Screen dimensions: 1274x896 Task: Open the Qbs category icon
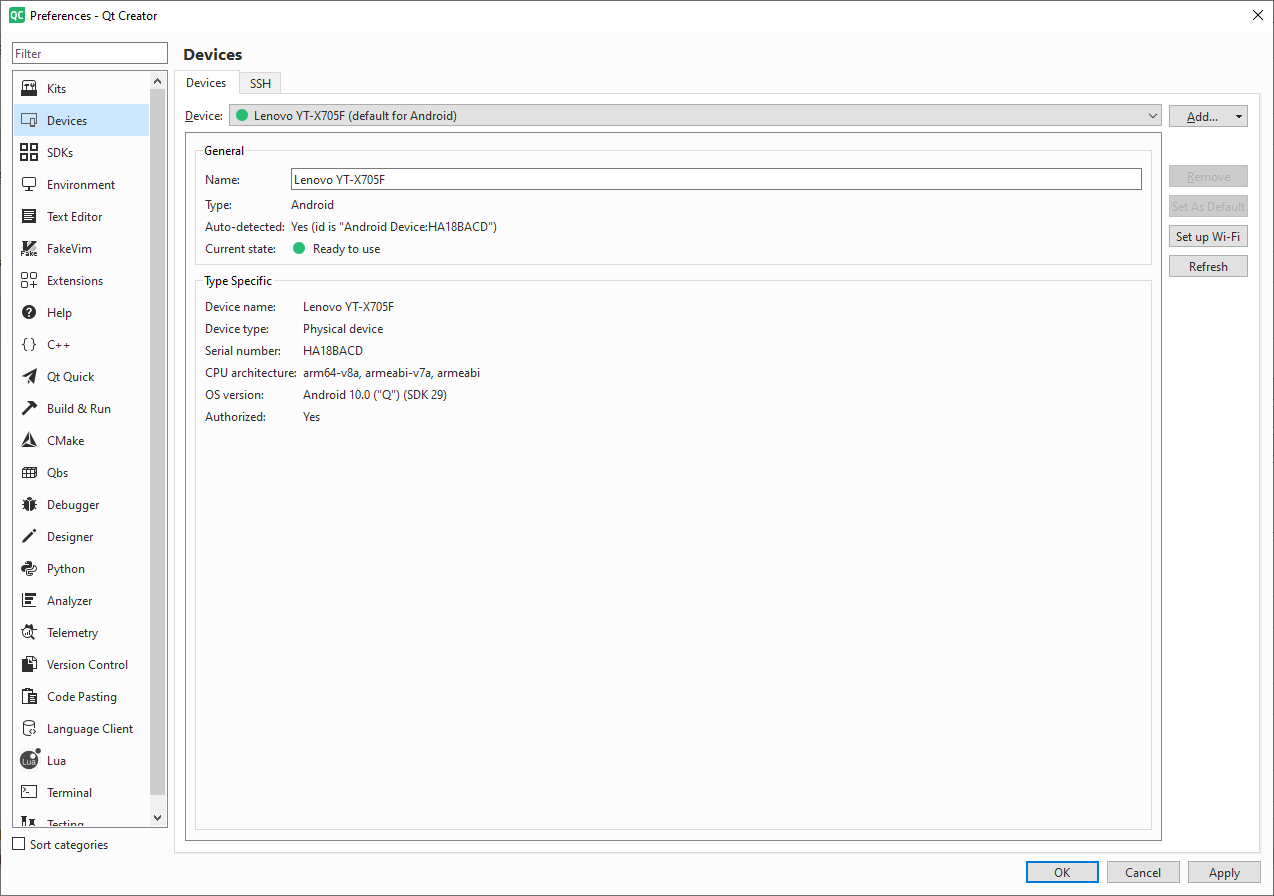(x=29, y=473)
